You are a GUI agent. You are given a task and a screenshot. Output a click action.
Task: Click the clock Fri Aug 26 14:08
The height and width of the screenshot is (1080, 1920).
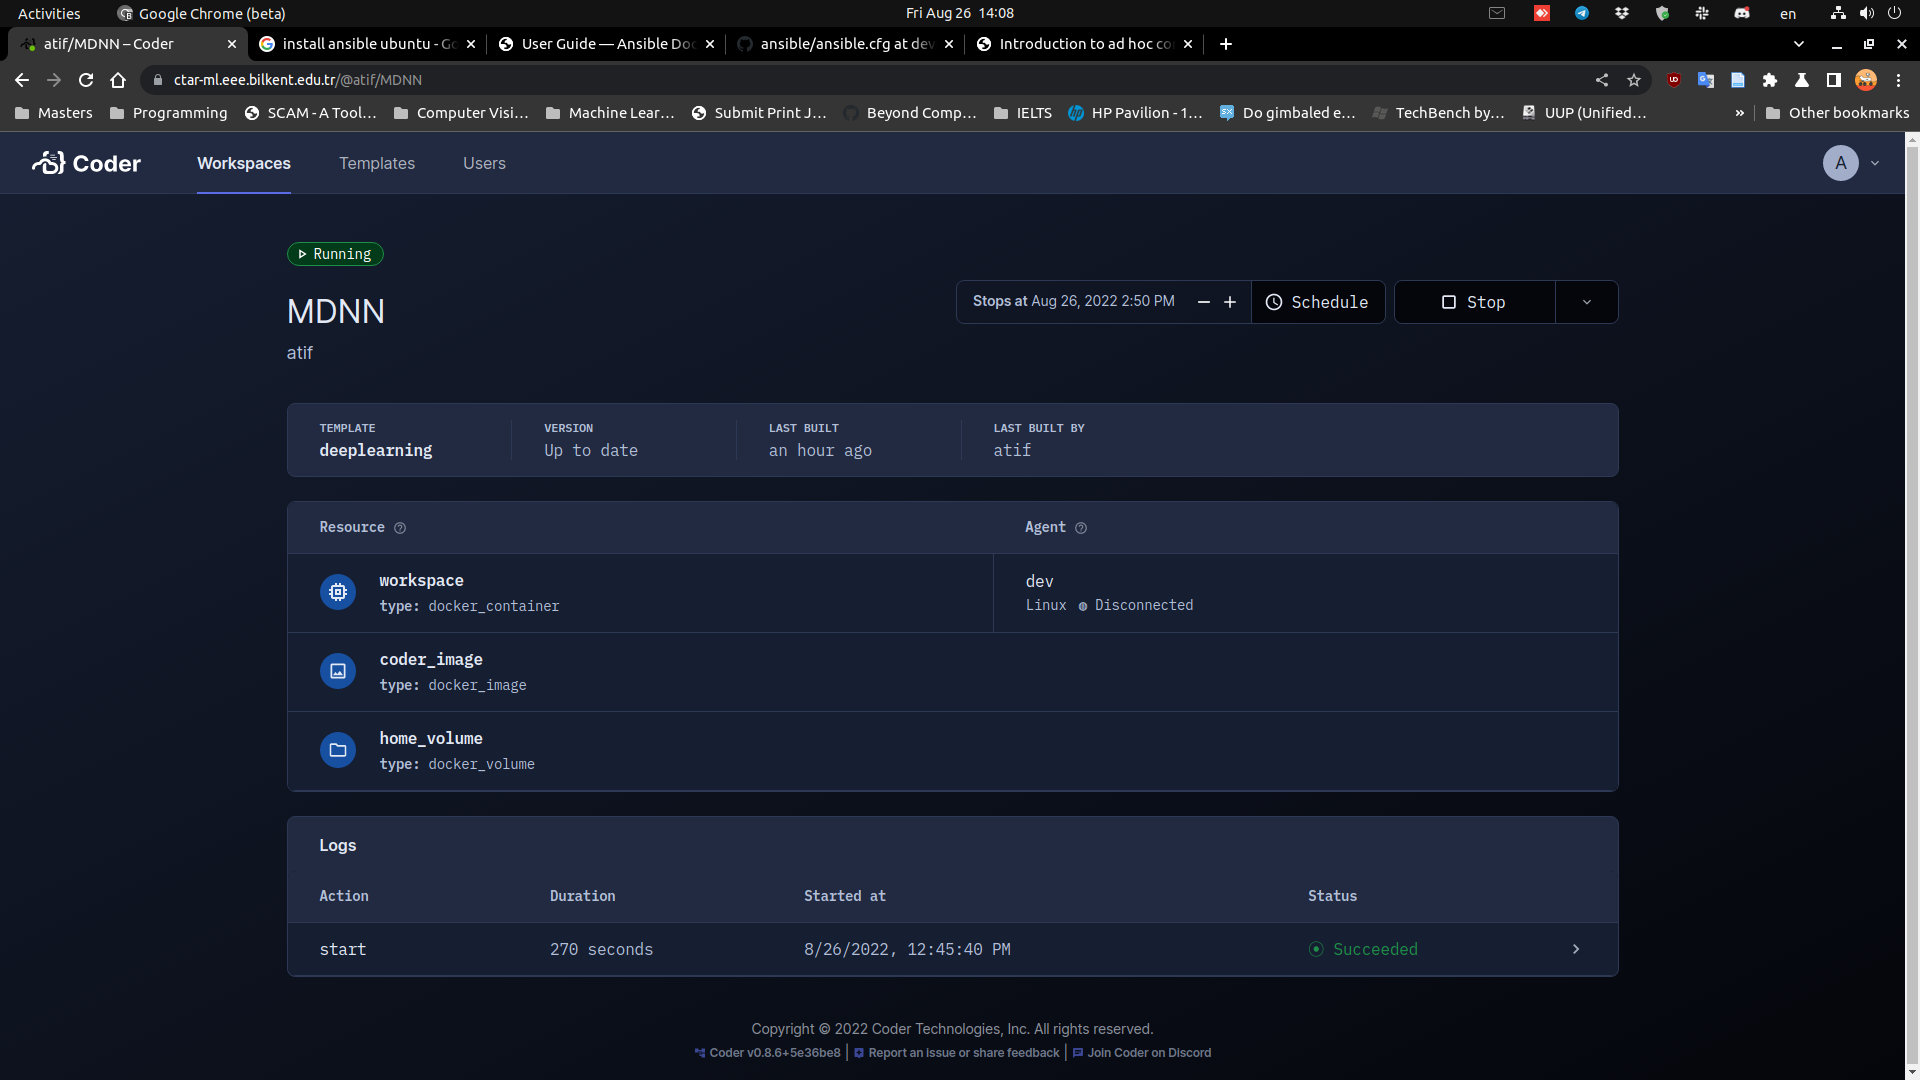pos(960,13)
